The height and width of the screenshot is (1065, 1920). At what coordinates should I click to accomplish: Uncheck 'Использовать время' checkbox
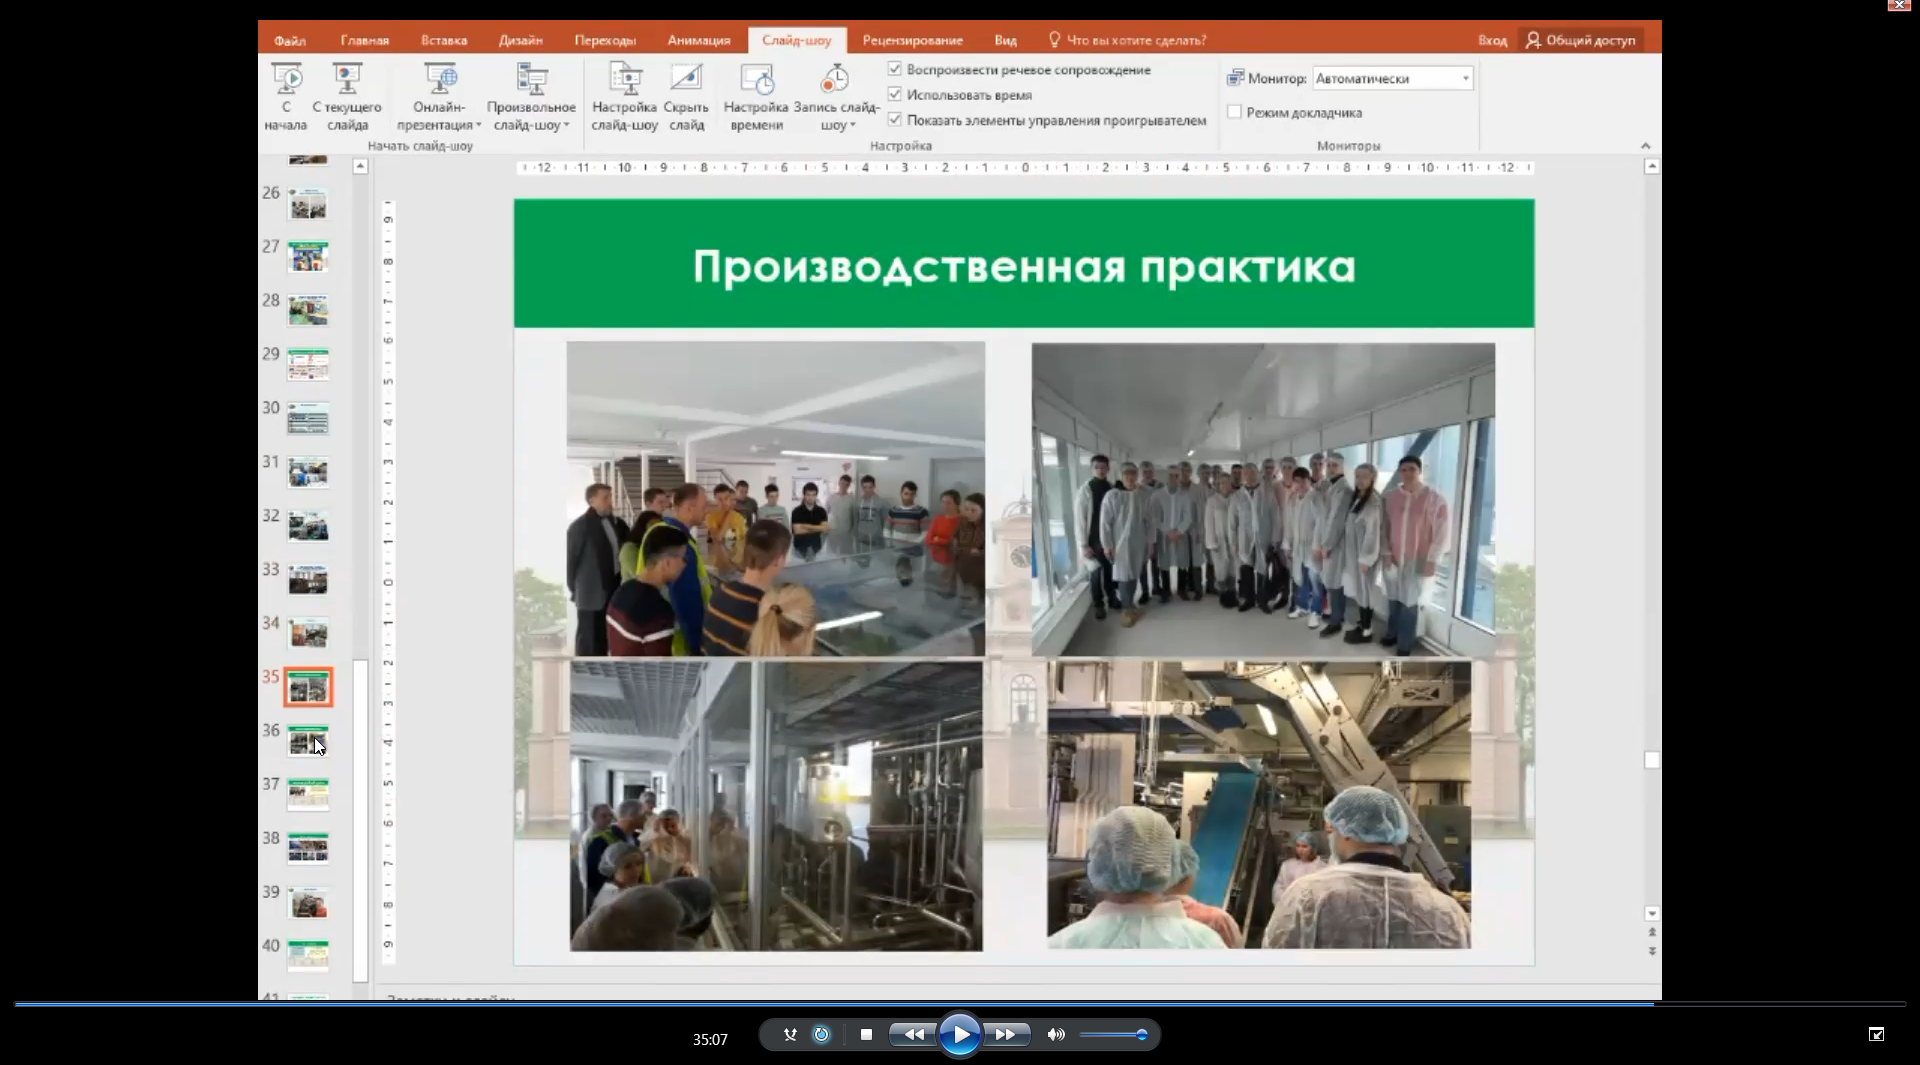point(895,94)
